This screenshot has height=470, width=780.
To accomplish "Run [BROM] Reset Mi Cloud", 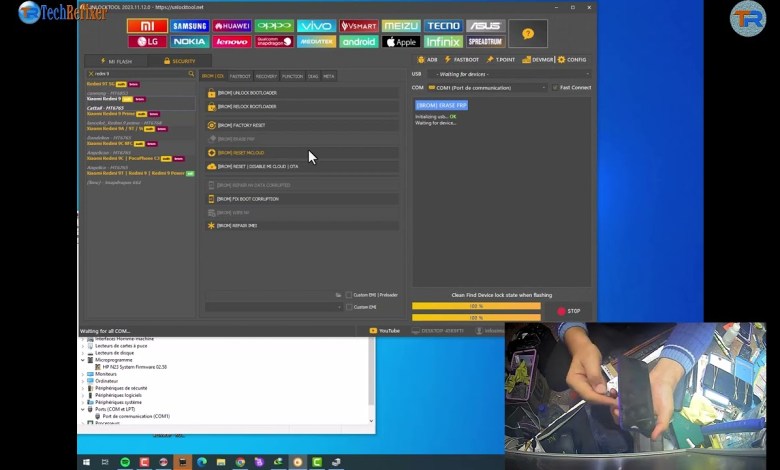I will [302, 153].
